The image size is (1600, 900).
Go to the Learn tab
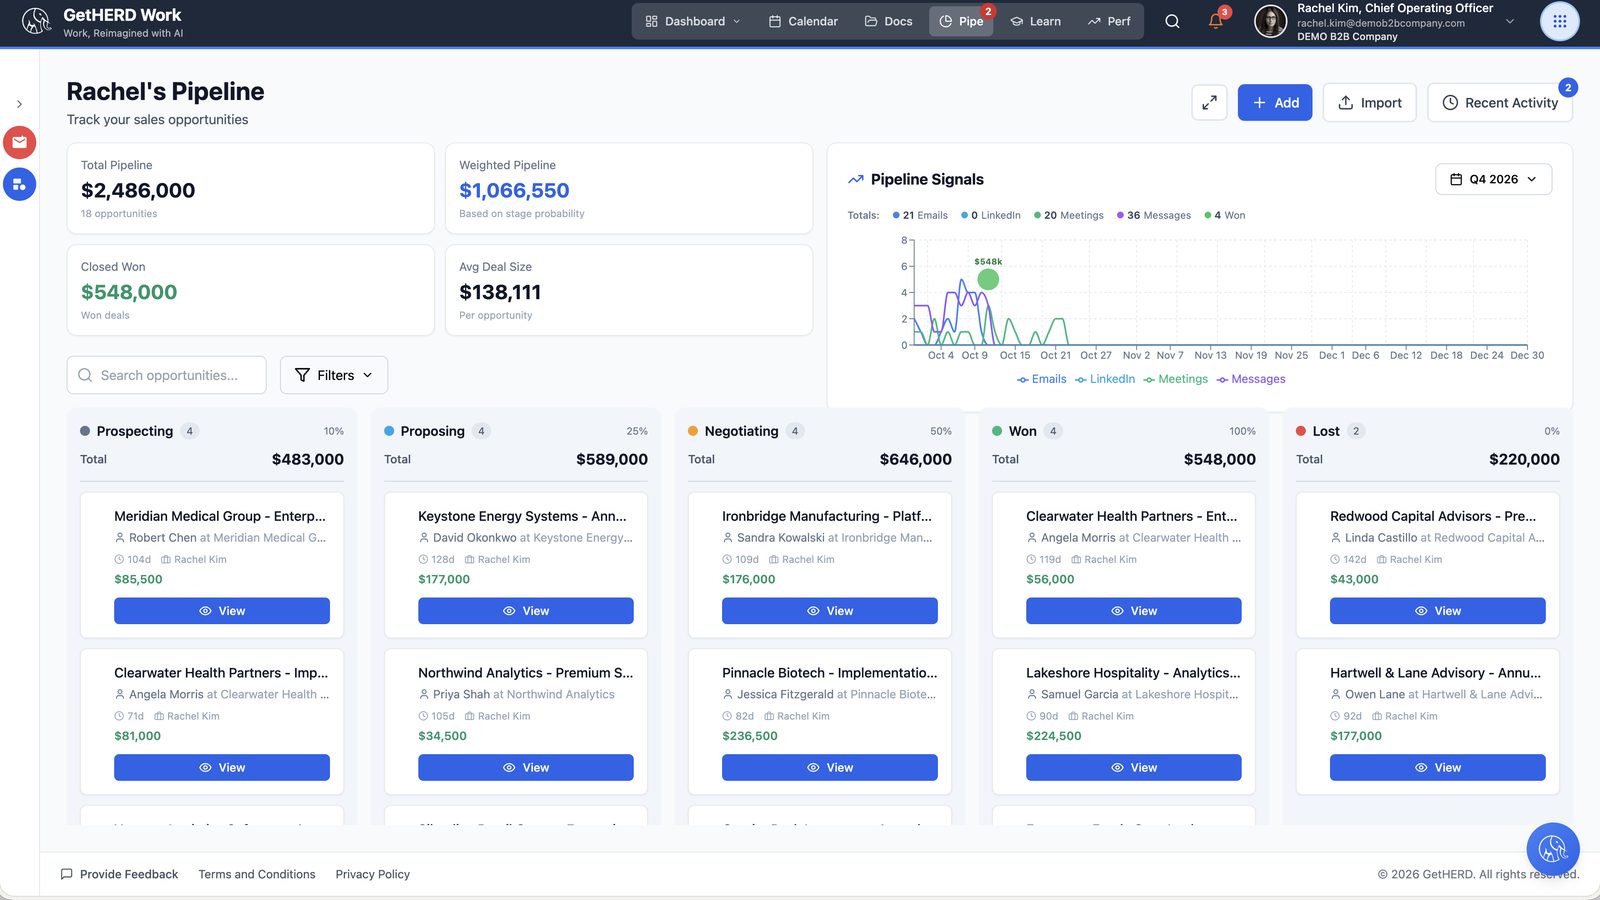click(1035, 21)
